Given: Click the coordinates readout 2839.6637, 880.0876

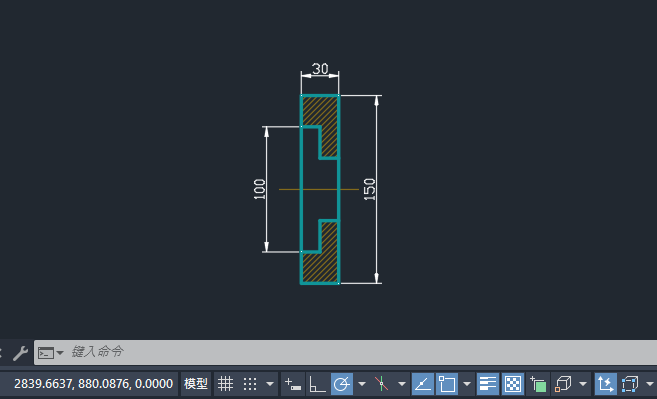Looking at the screenshot, I should (x=93, y=383).
